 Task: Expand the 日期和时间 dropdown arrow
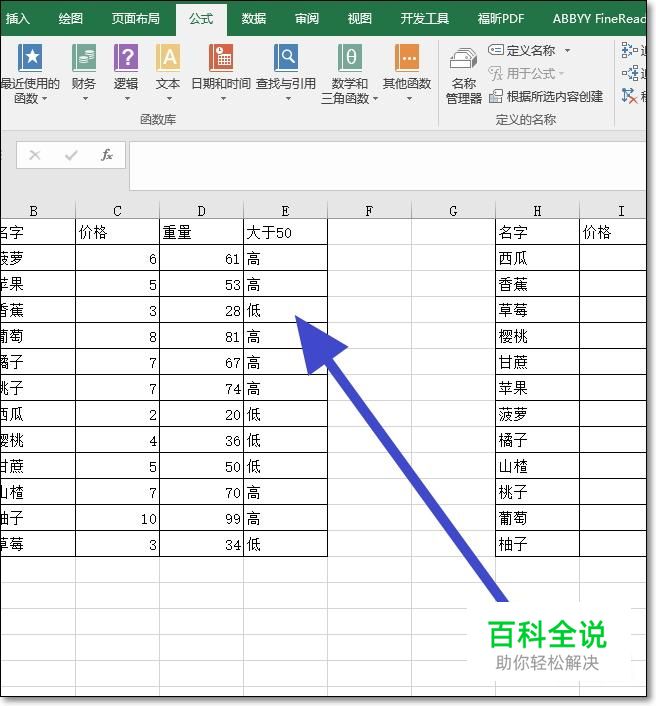[223, 99]
